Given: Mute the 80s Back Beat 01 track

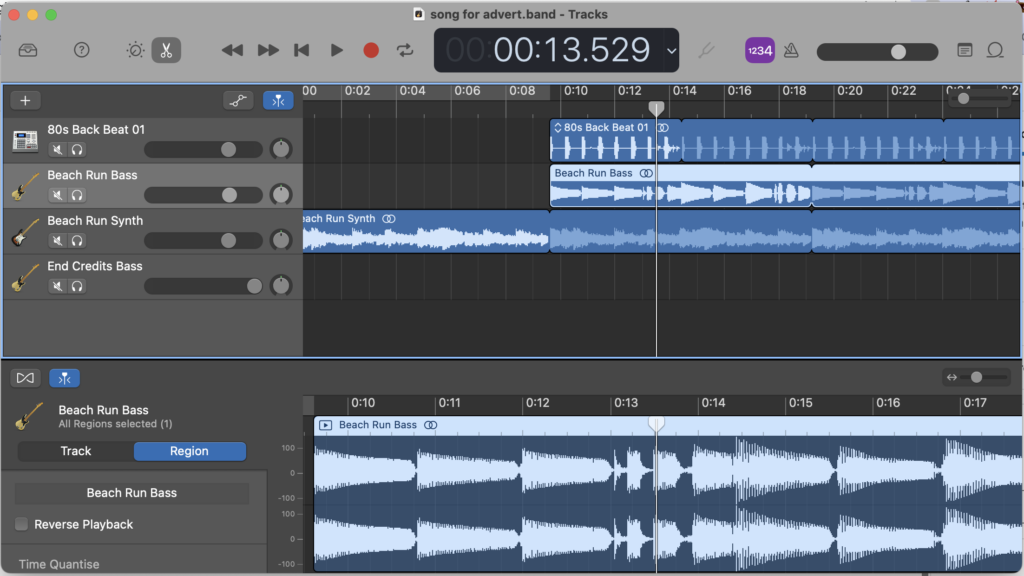Looking at the screenshot, I should [x=57, y=150].
